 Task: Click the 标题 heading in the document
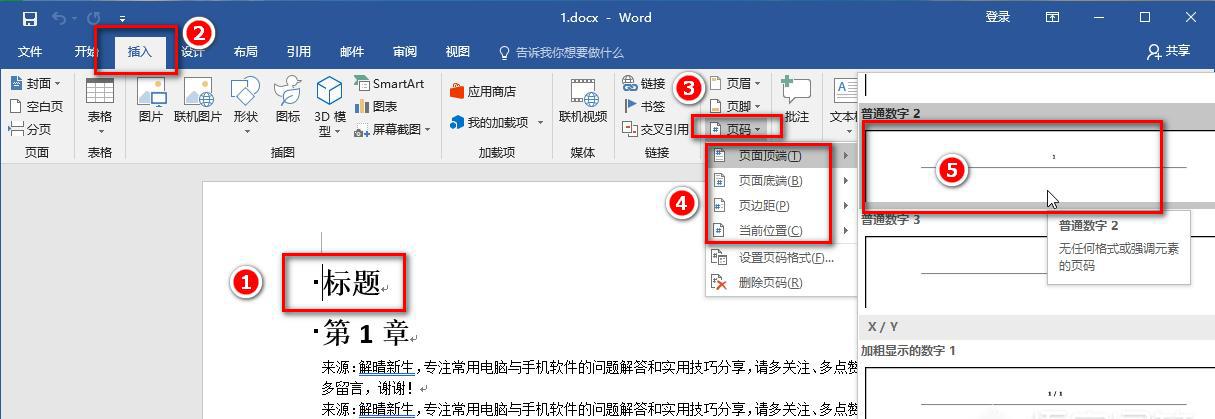coord(351,283)
